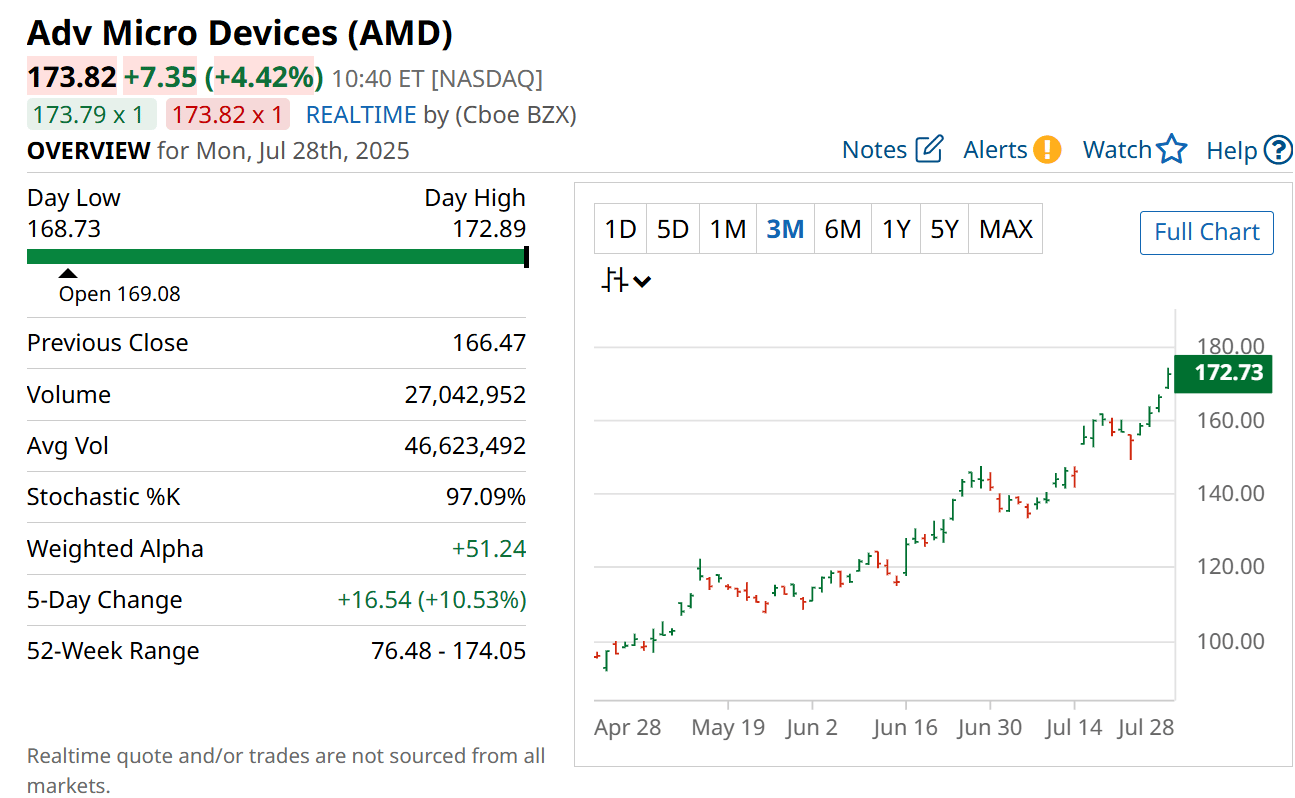The width and height of the screenshot is (1295, 798).
Task: Click the bid quote 173.79 x 1
Action: [x=92, y=114]
